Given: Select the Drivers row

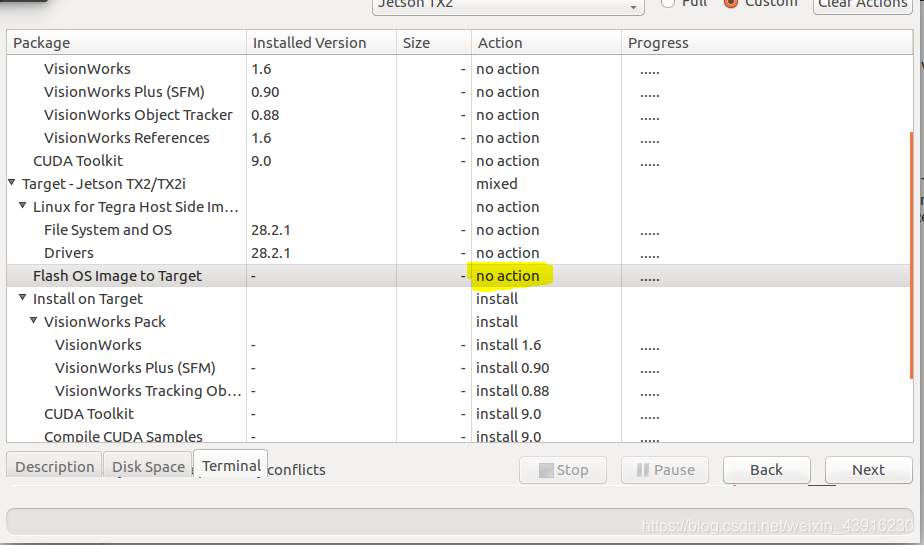Looking at the screenshot, I should pos(460,253).
